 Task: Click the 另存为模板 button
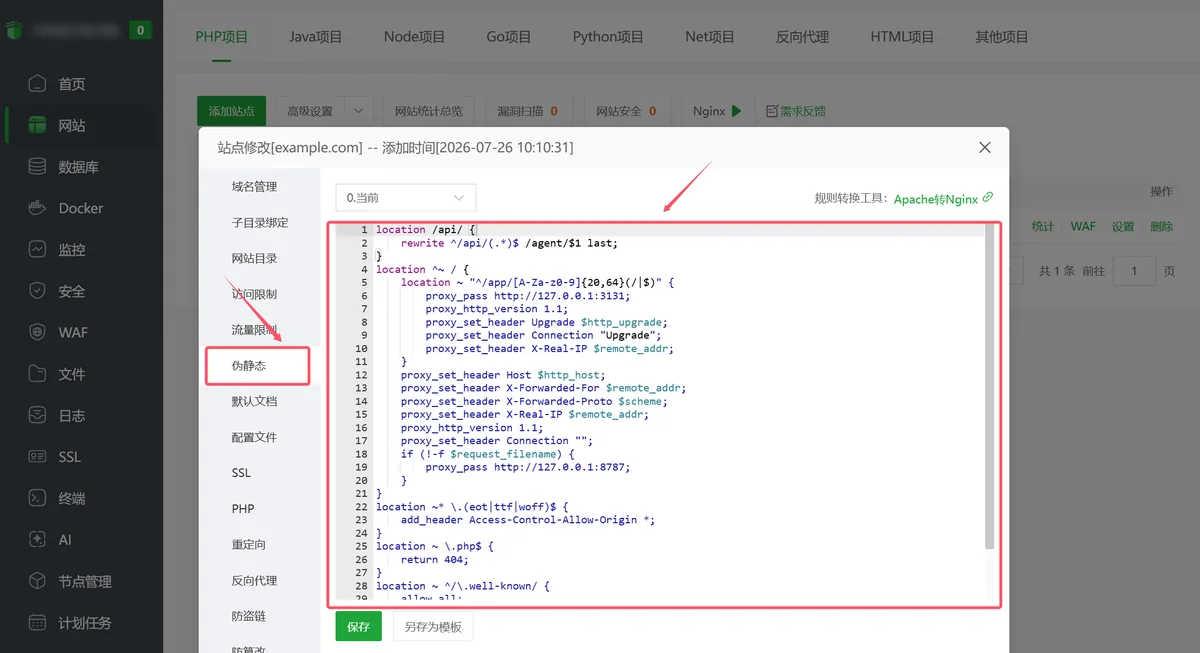click(433, 627)
